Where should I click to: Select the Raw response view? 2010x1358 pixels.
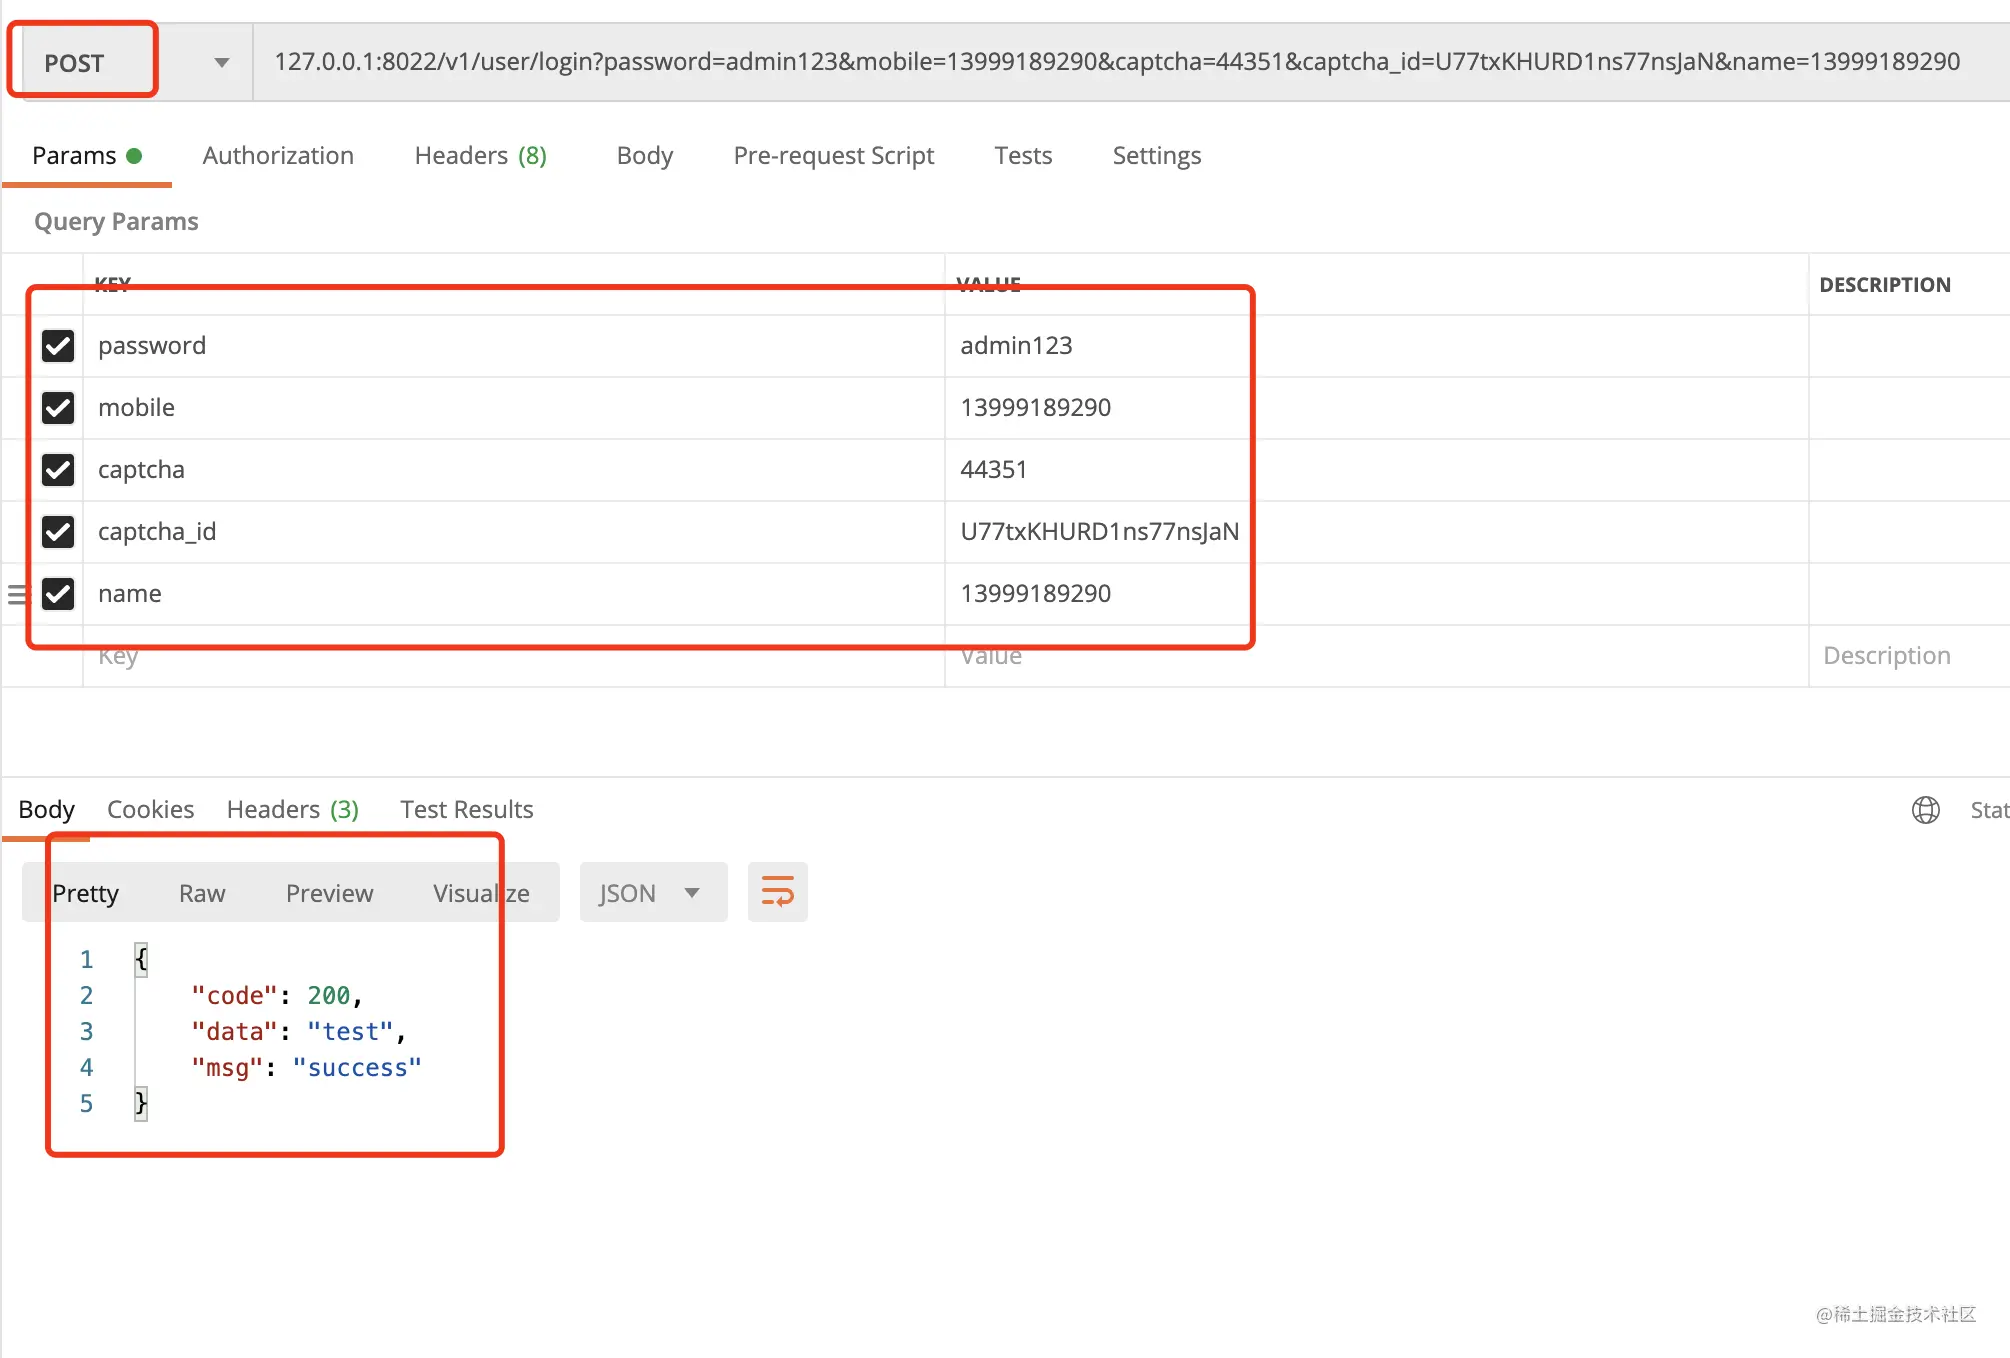pyautogui.click(x=202, y=893)
